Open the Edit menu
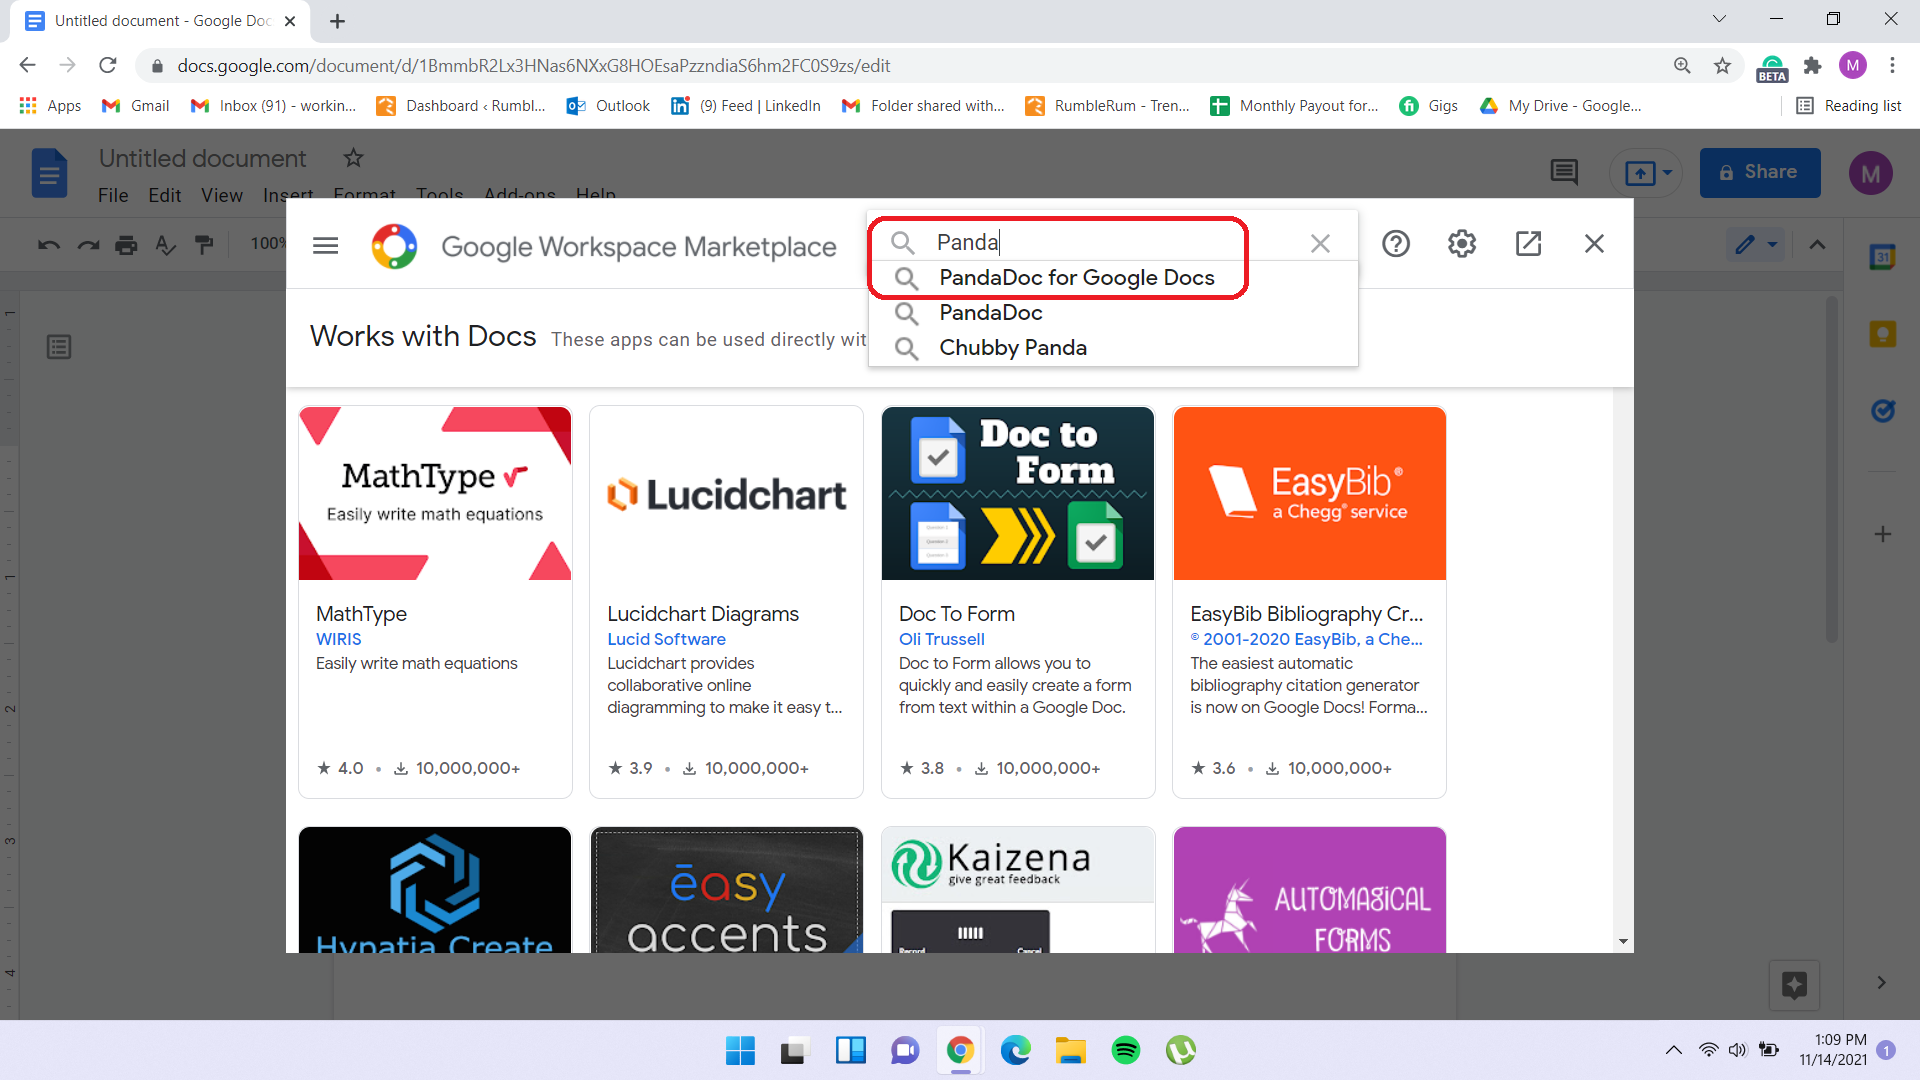This screenshot has width=1920, height=1080. (x=164, y=195)
